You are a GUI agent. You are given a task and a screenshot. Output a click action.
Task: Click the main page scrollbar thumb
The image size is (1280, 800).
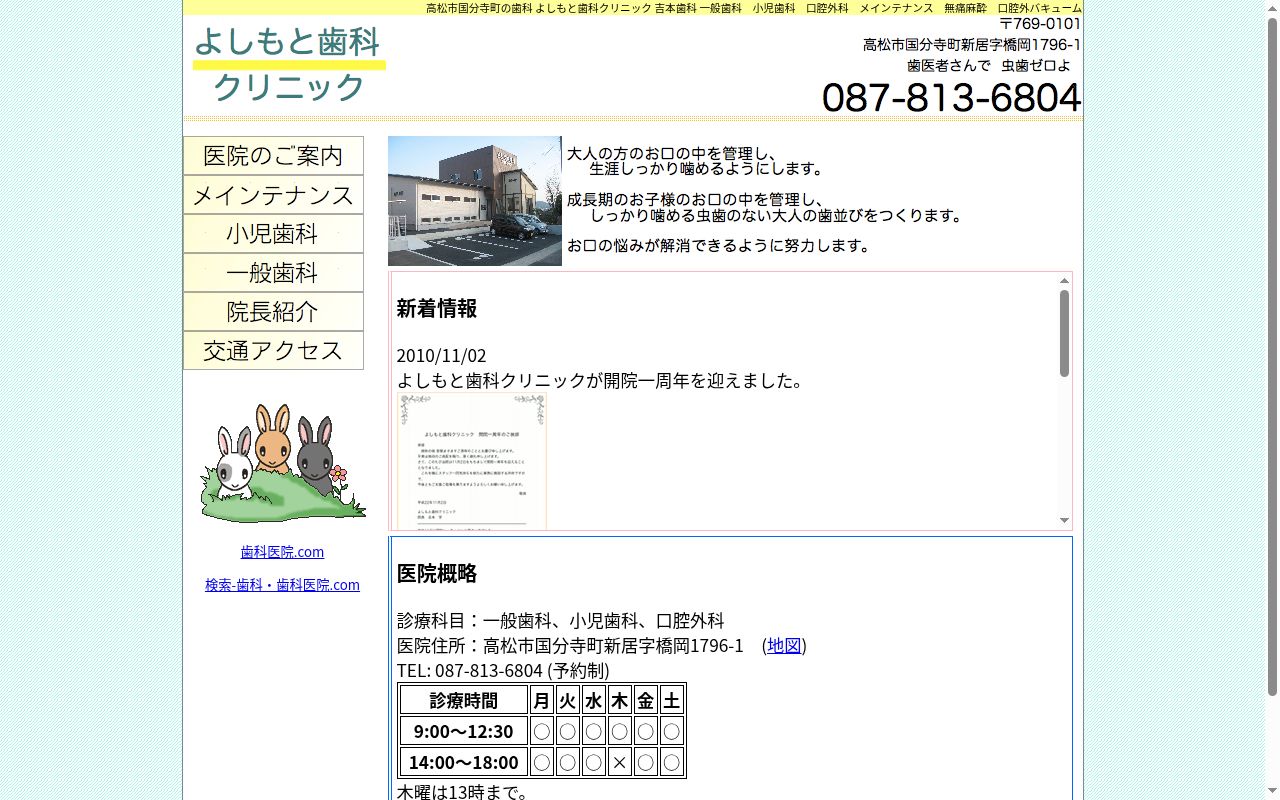[1272, 357]
